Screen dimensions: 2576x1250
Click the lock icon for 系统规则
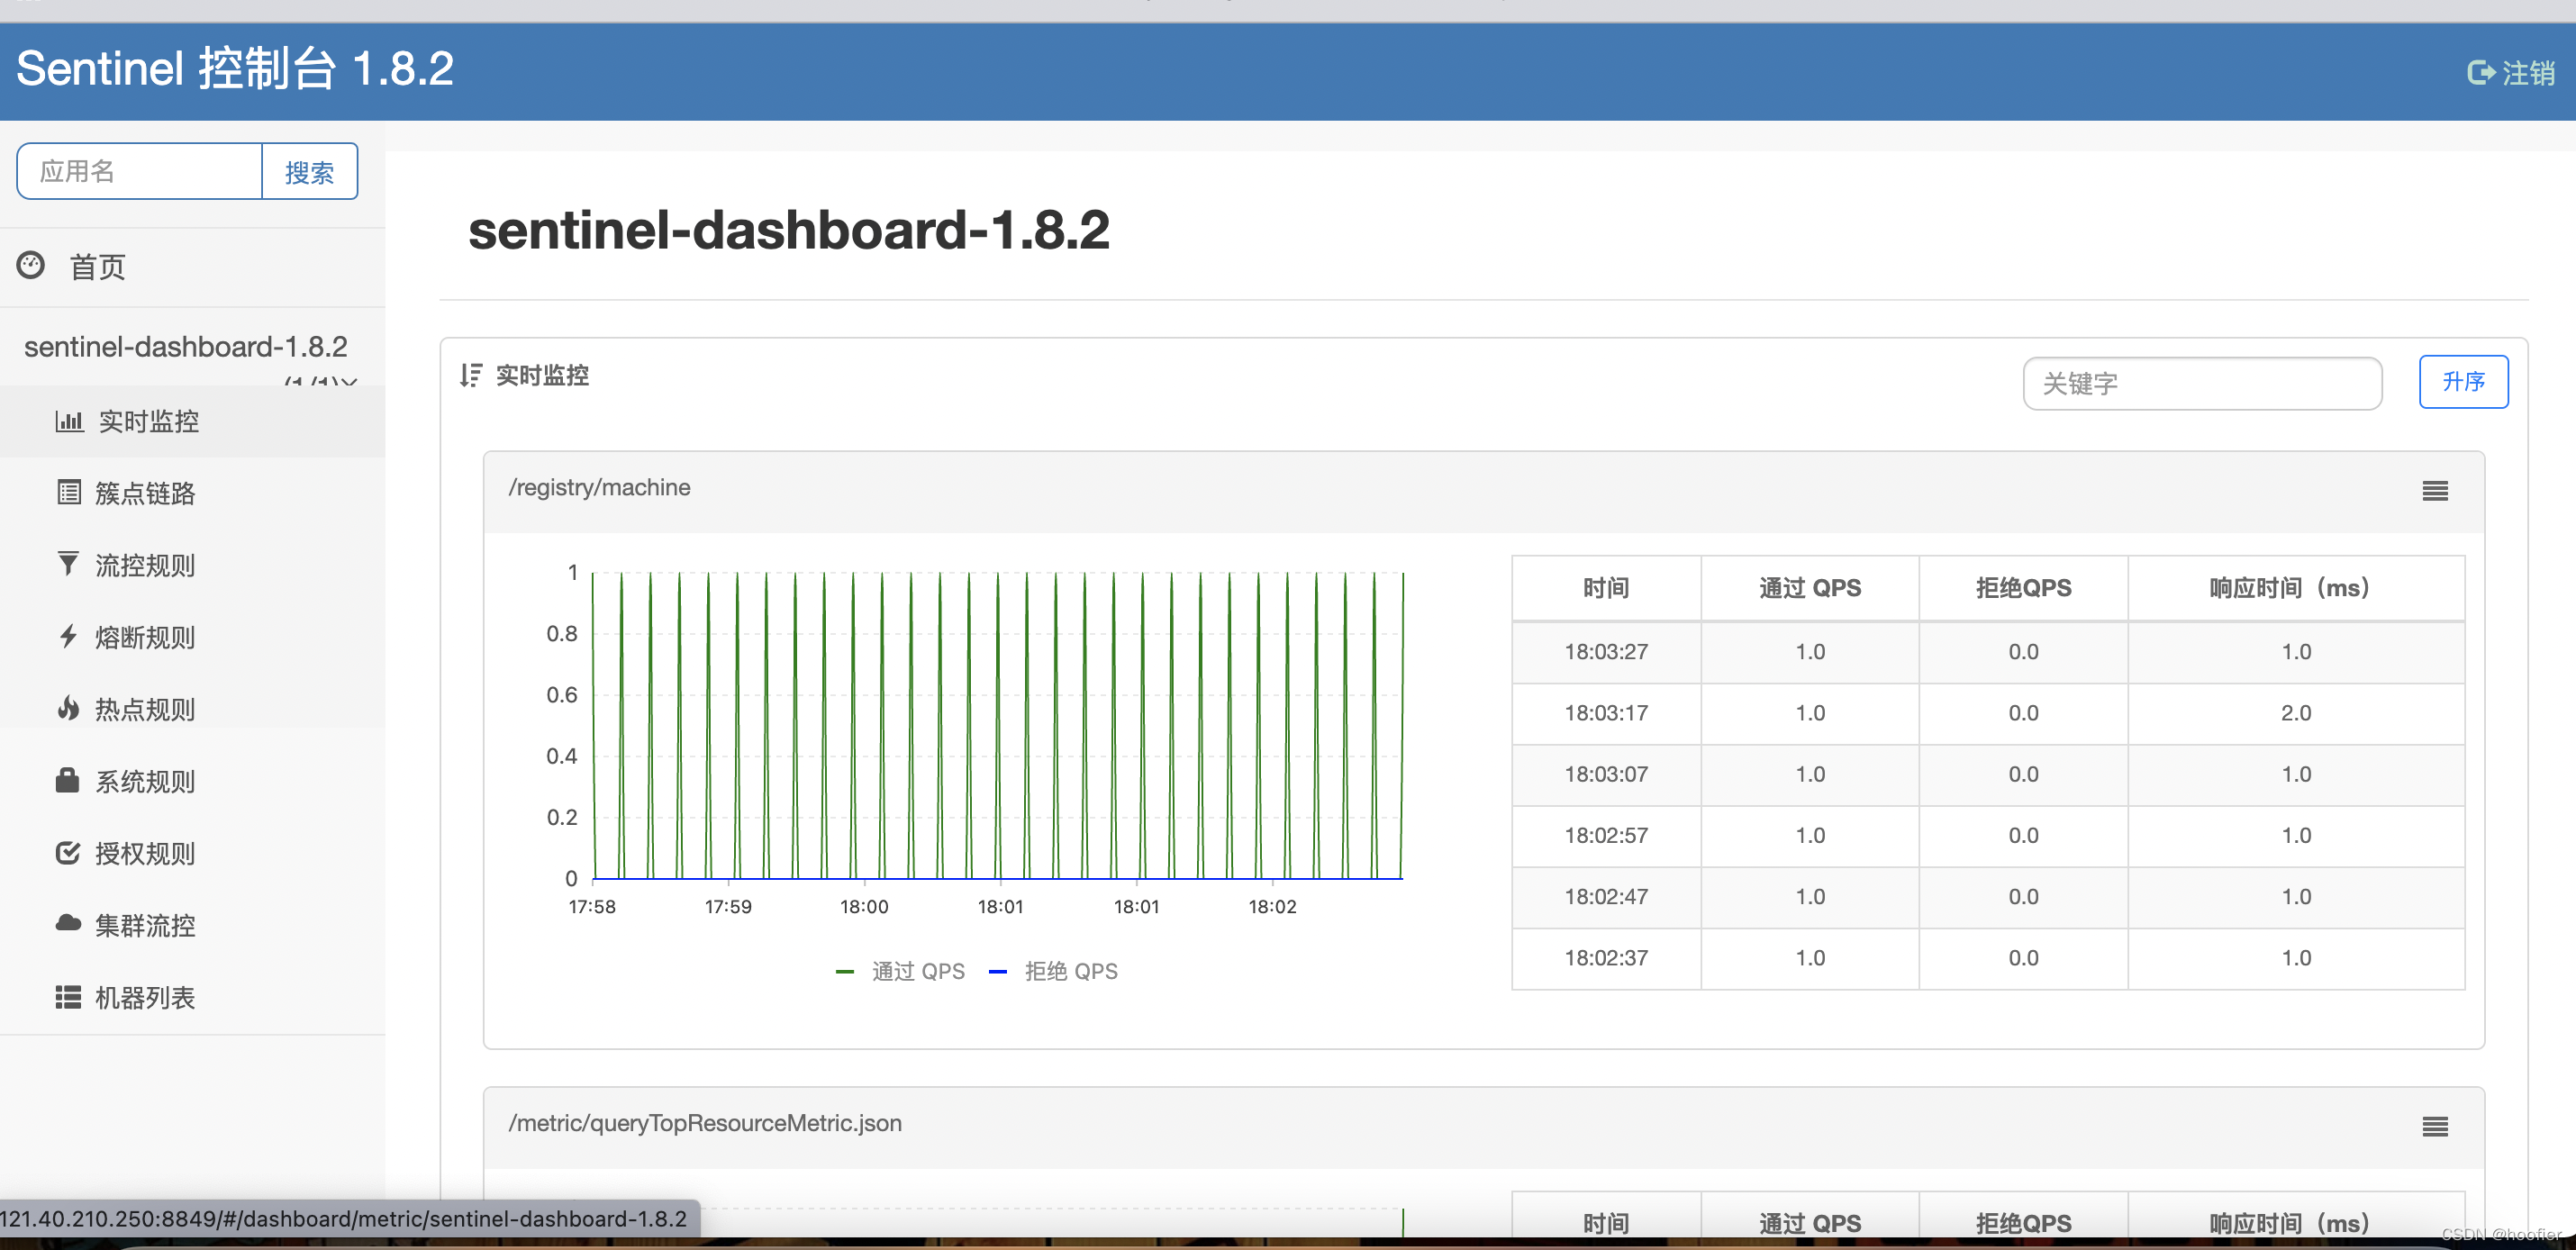click(68, 781)
